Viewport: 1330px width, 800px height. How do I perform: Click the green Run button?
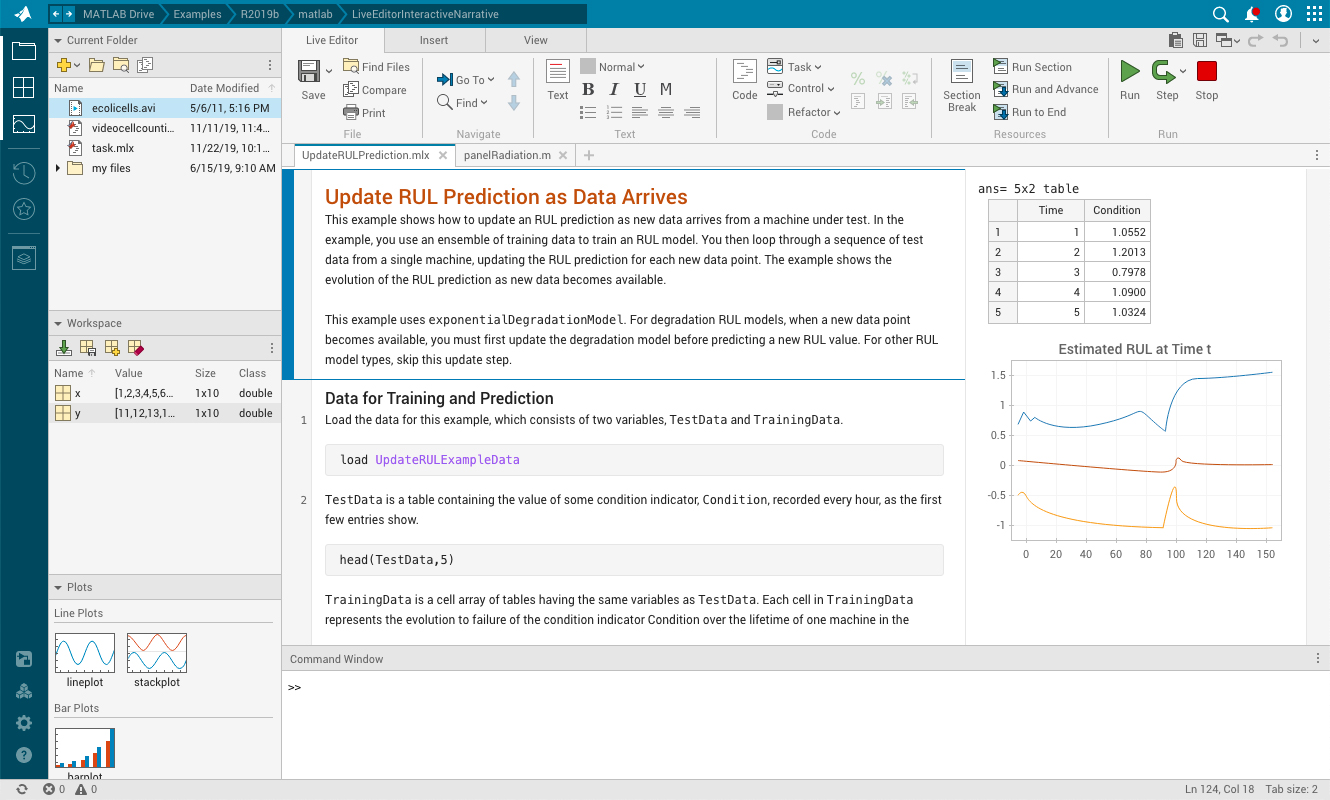click(x=1129, y=73)
